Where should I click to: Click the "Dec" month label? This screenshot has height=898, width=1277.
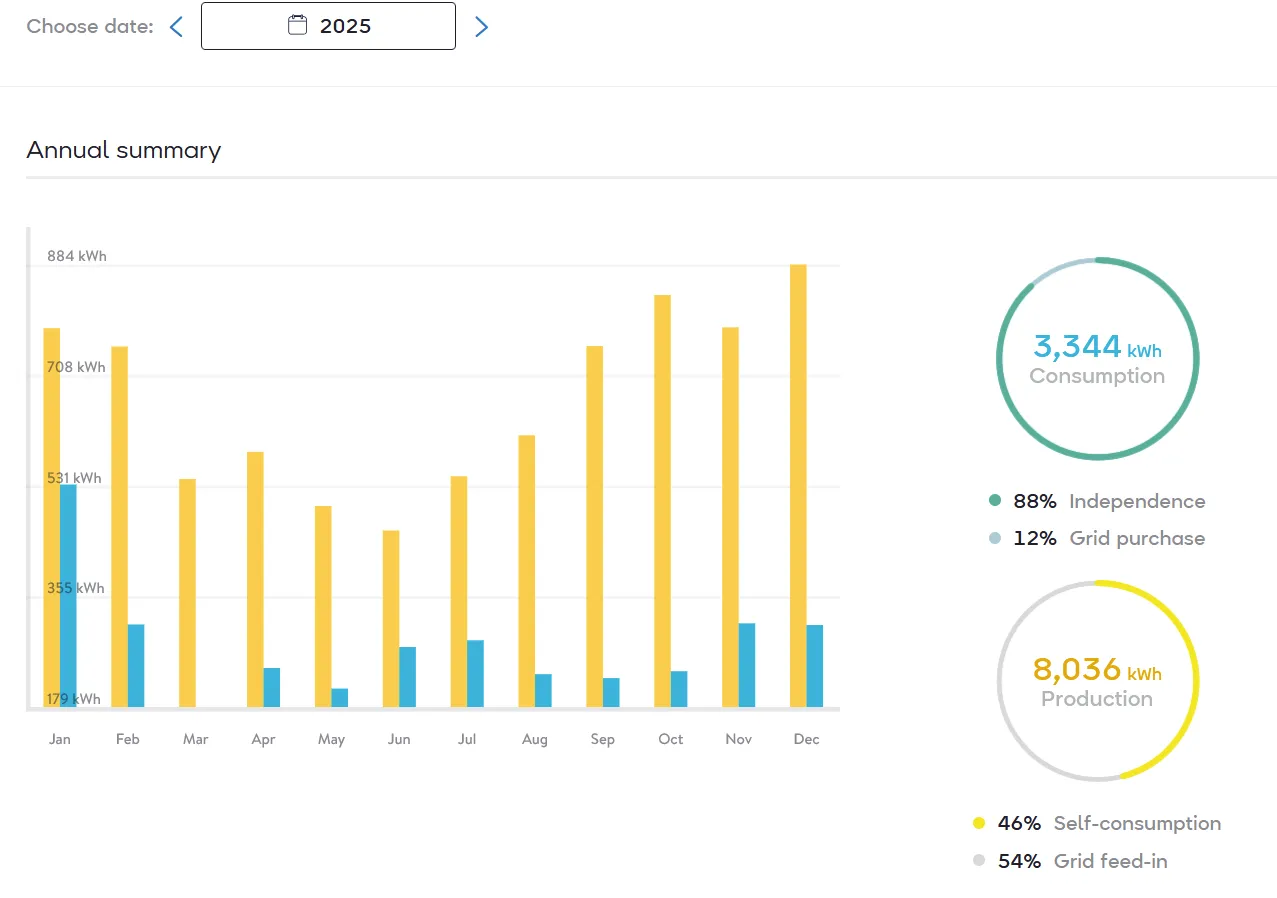806,739
